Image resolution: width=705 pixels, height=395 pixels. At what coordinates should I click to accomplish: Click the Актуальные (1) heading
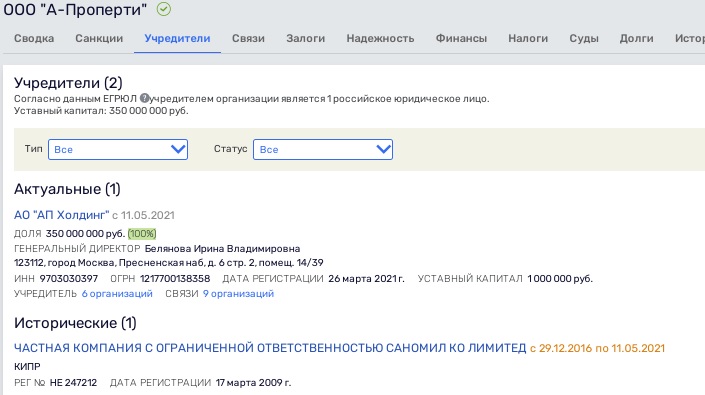coord(67,189)
